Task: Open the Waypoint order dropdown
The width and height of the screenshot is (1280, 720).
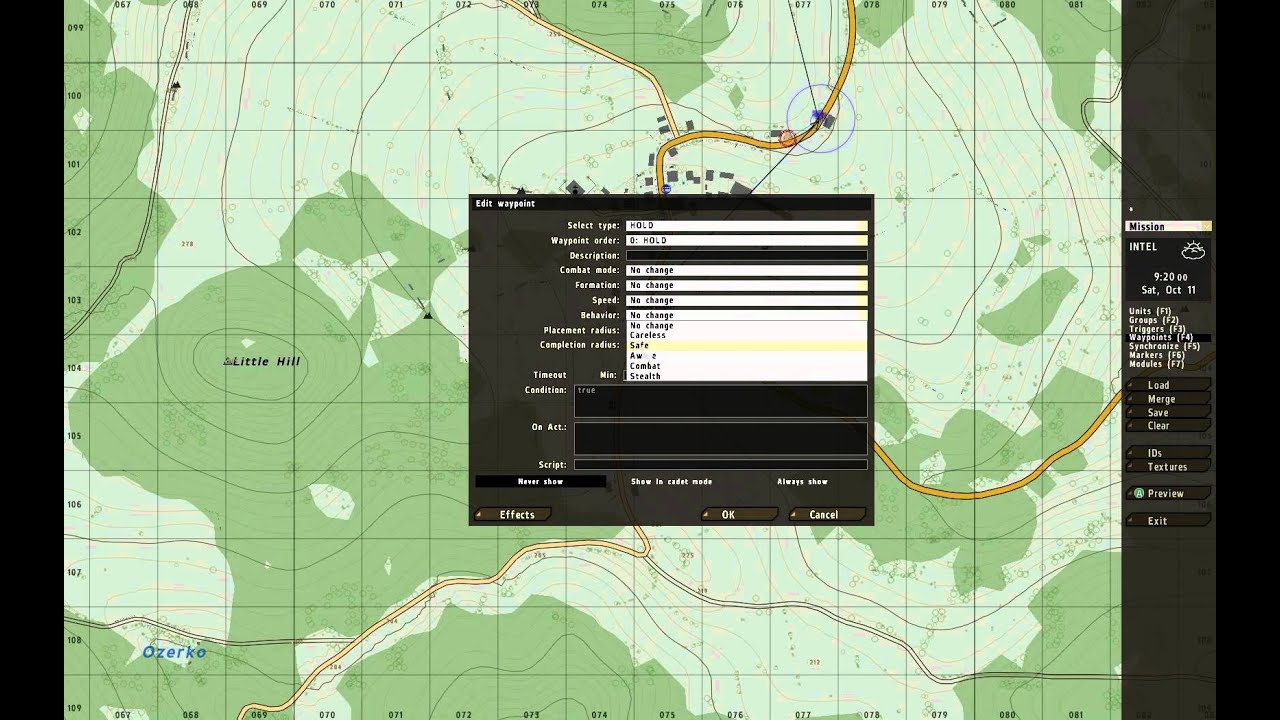Action: pyautogui.click(x=747, y=240)
